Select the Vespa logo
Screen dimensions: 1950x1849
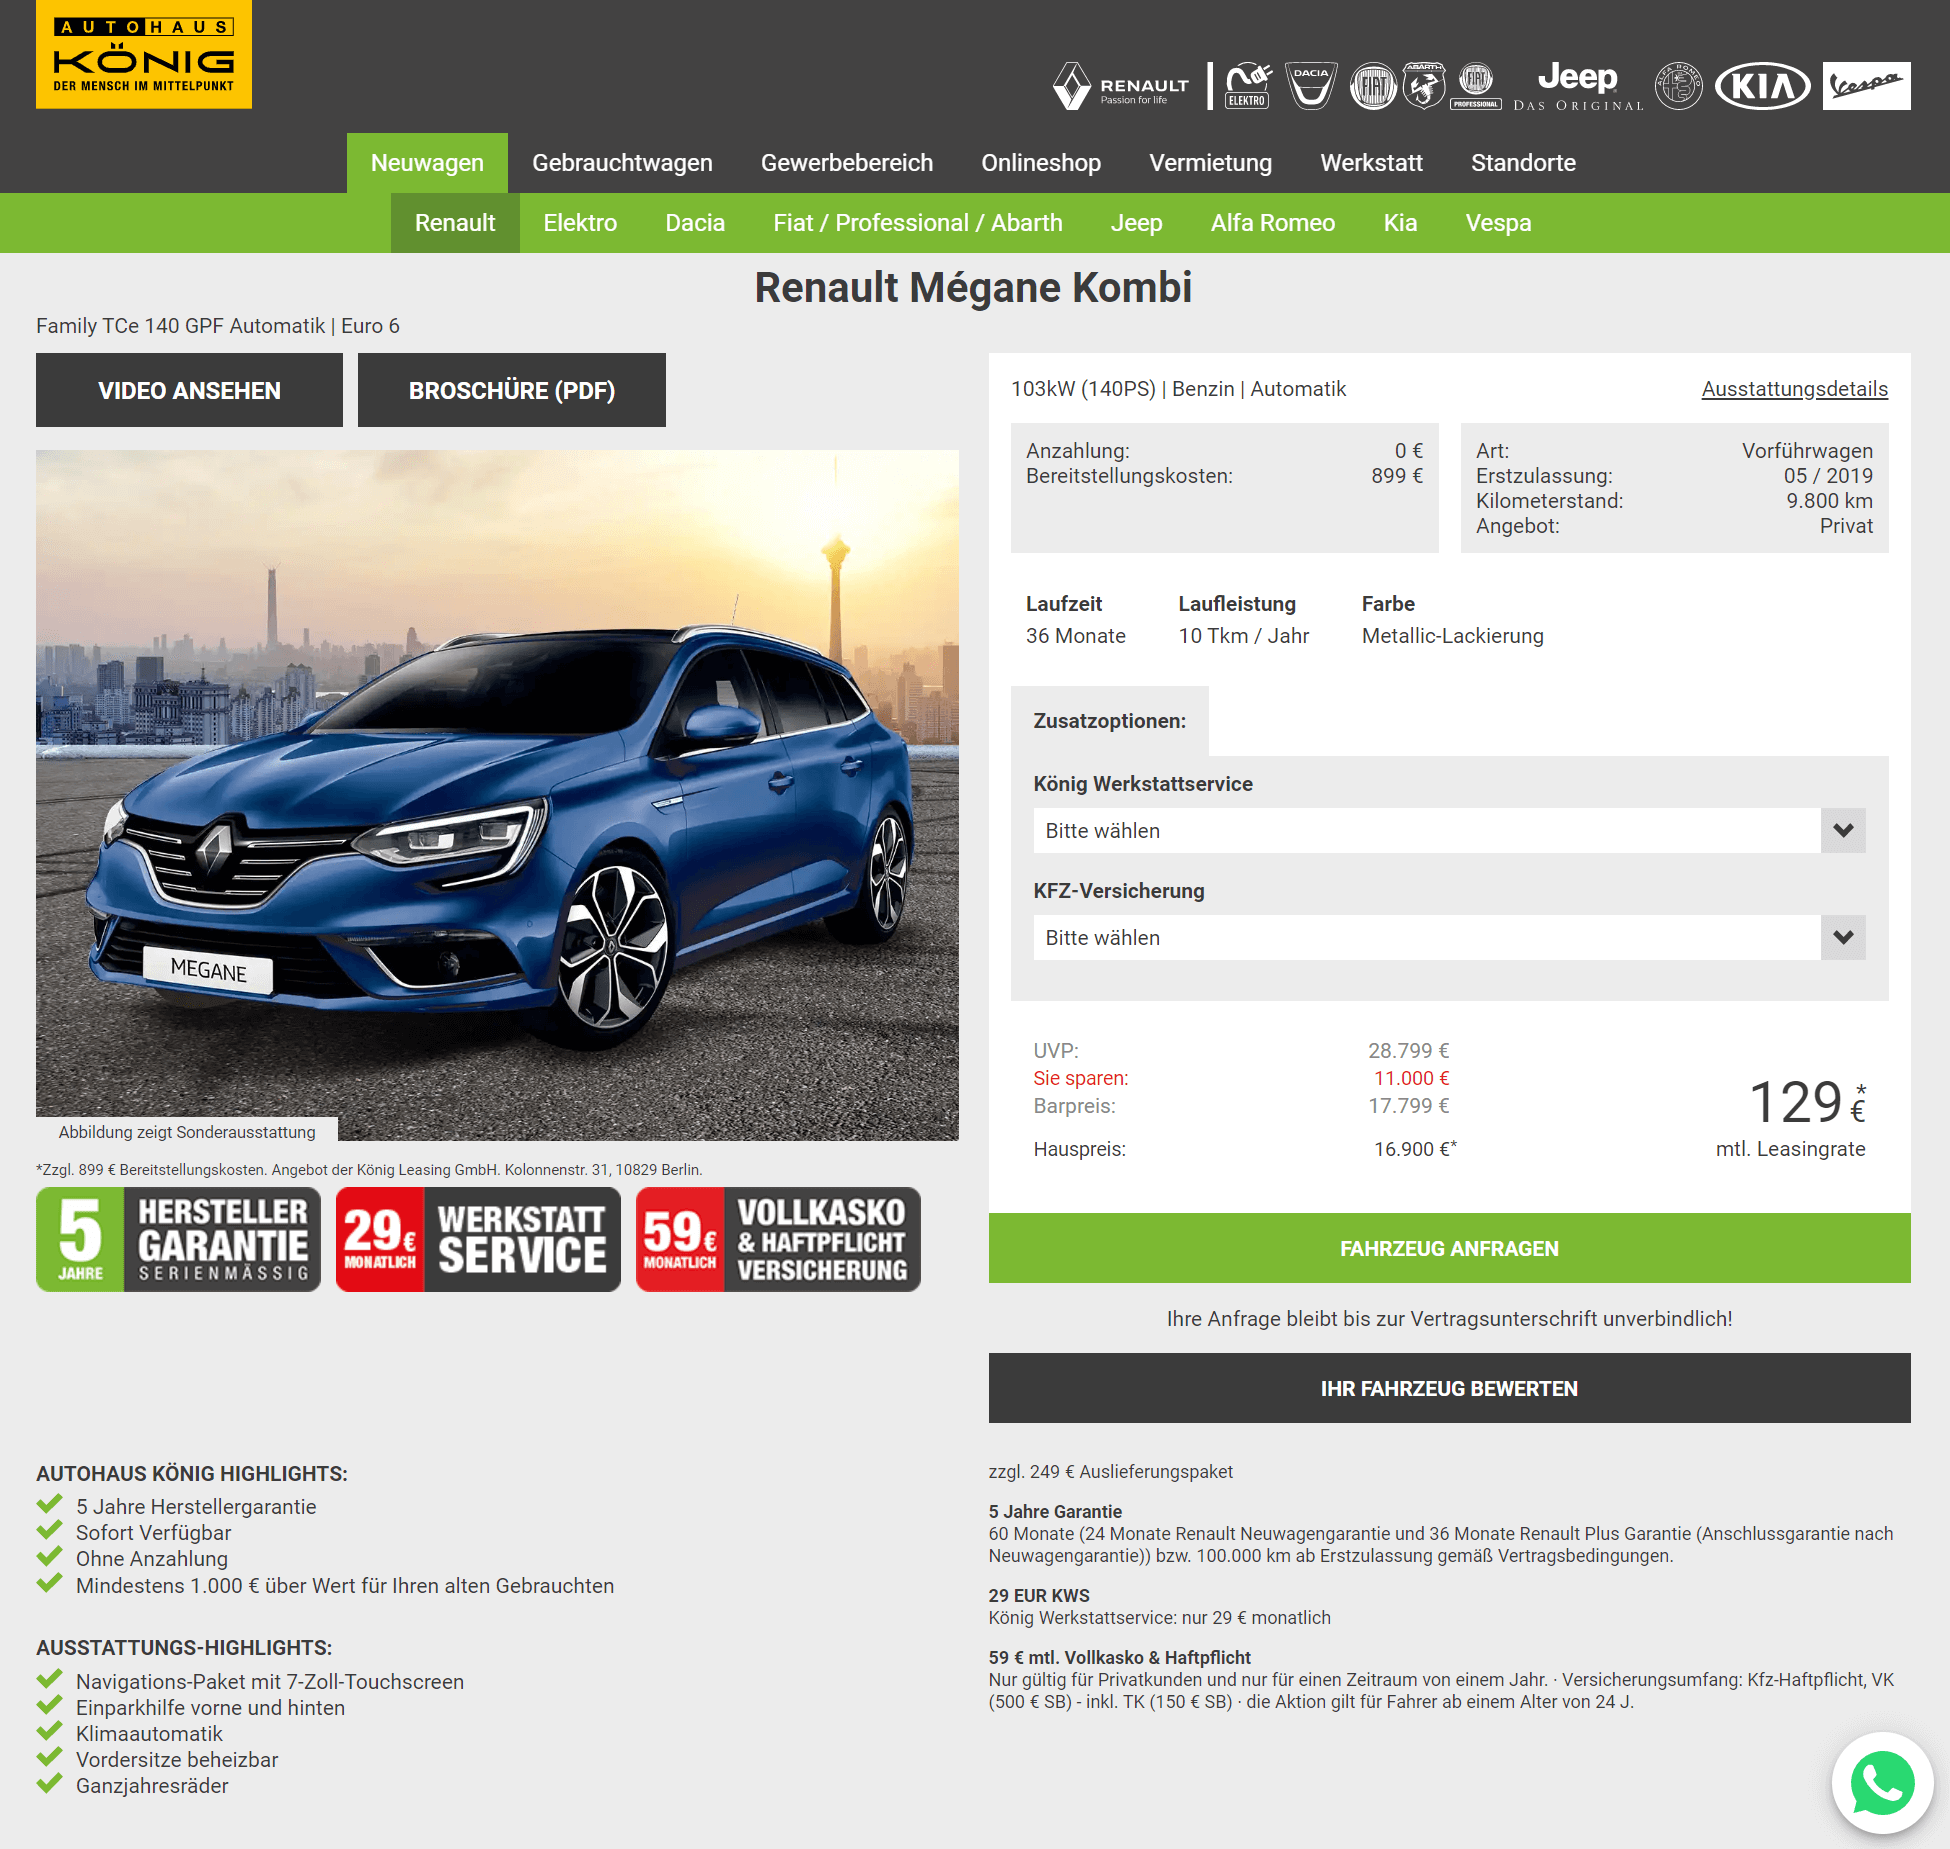point(1866,86)
